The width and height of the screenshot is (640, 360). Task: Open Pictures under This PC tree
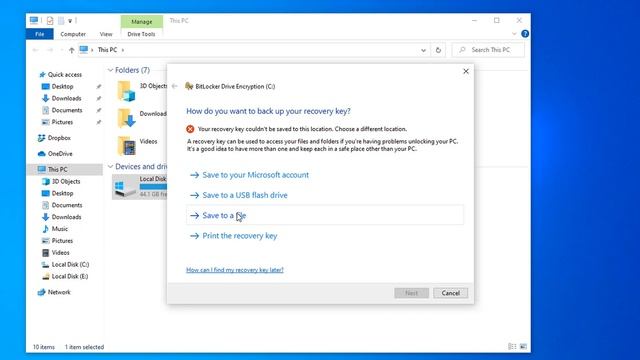pos(62,240)
